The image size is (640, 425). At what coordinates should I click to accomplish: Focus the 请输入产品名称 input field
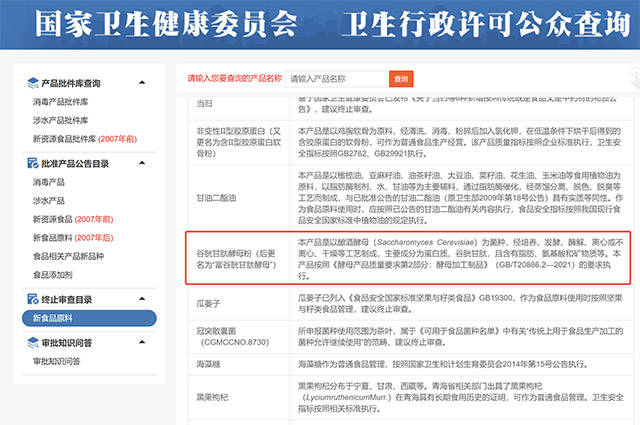coord(334,78)
